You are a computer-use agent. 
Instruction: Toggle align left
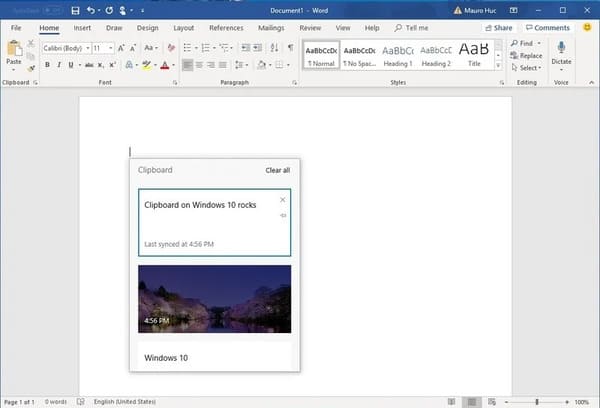click(x=188, y=65)
